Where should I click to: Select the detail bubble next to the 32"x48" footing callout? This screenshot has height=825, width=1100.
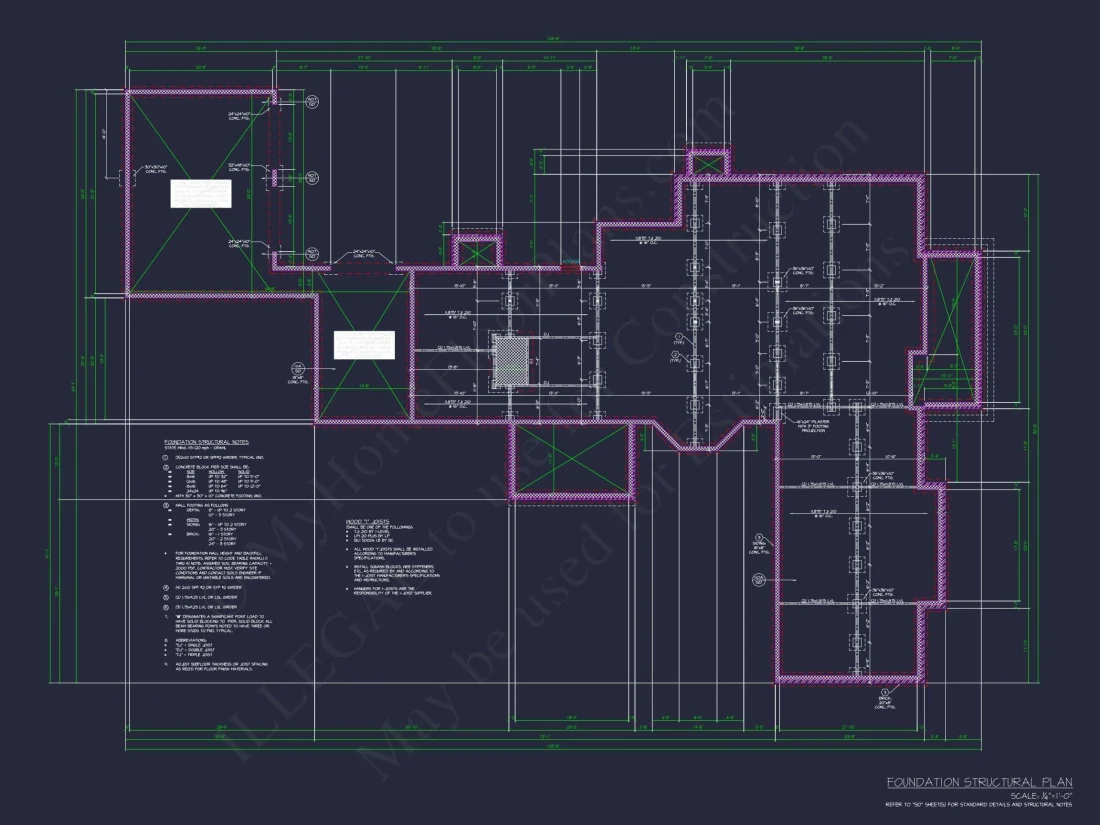(312, 177)
